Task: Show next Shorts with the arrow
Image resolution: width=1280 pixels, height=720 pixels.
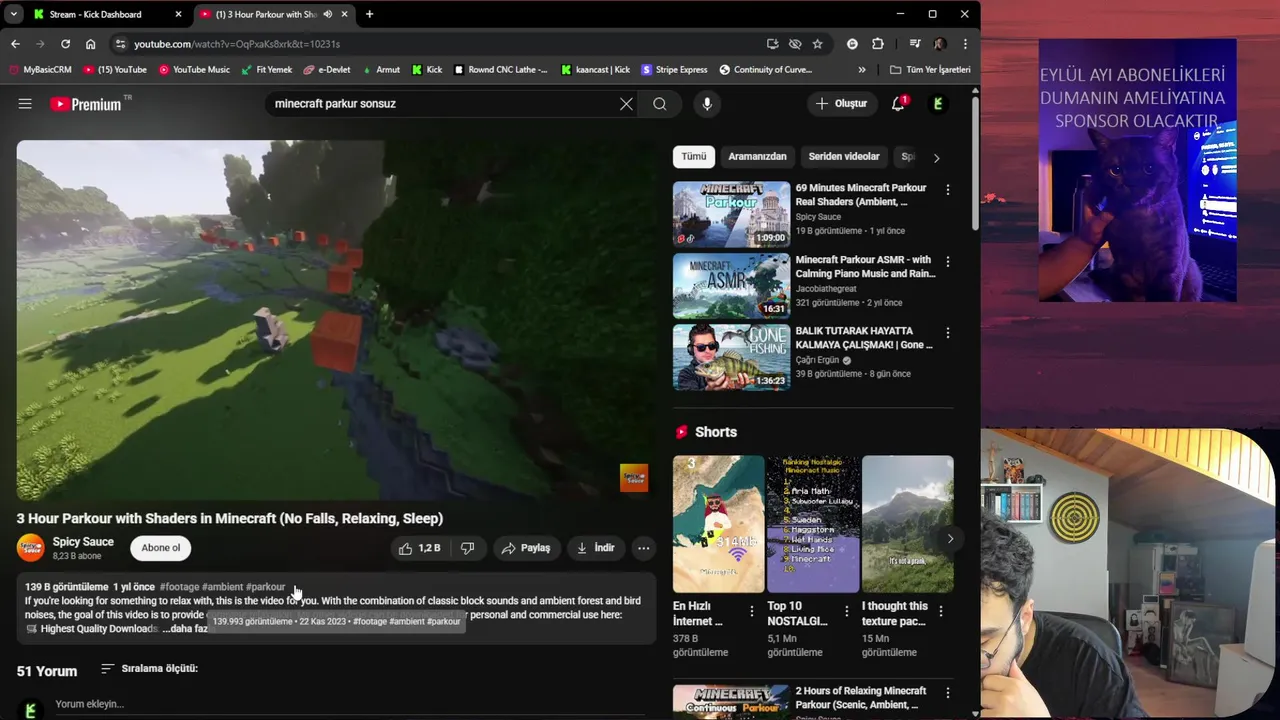Action: tap(950, 539)
